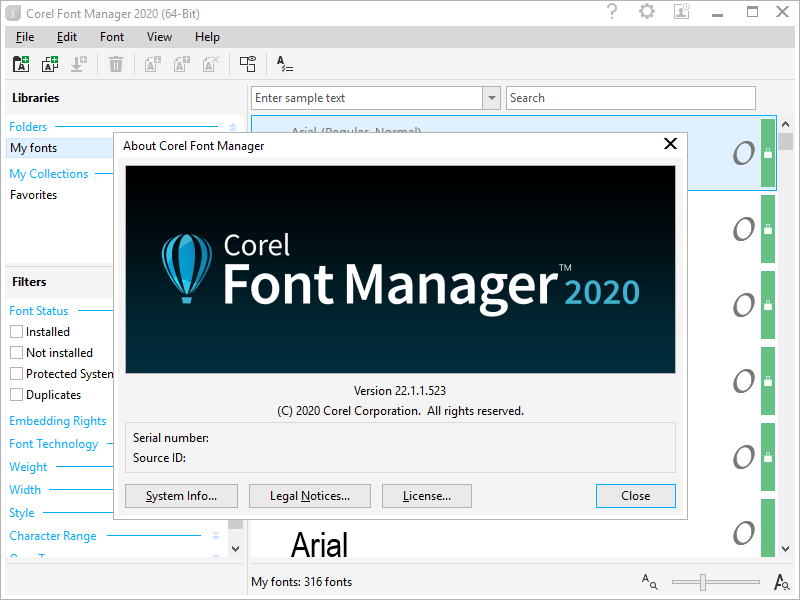The width and height of the screenshot is (800, 600).
Task: Open the View menu
Action: coord(159,37)
